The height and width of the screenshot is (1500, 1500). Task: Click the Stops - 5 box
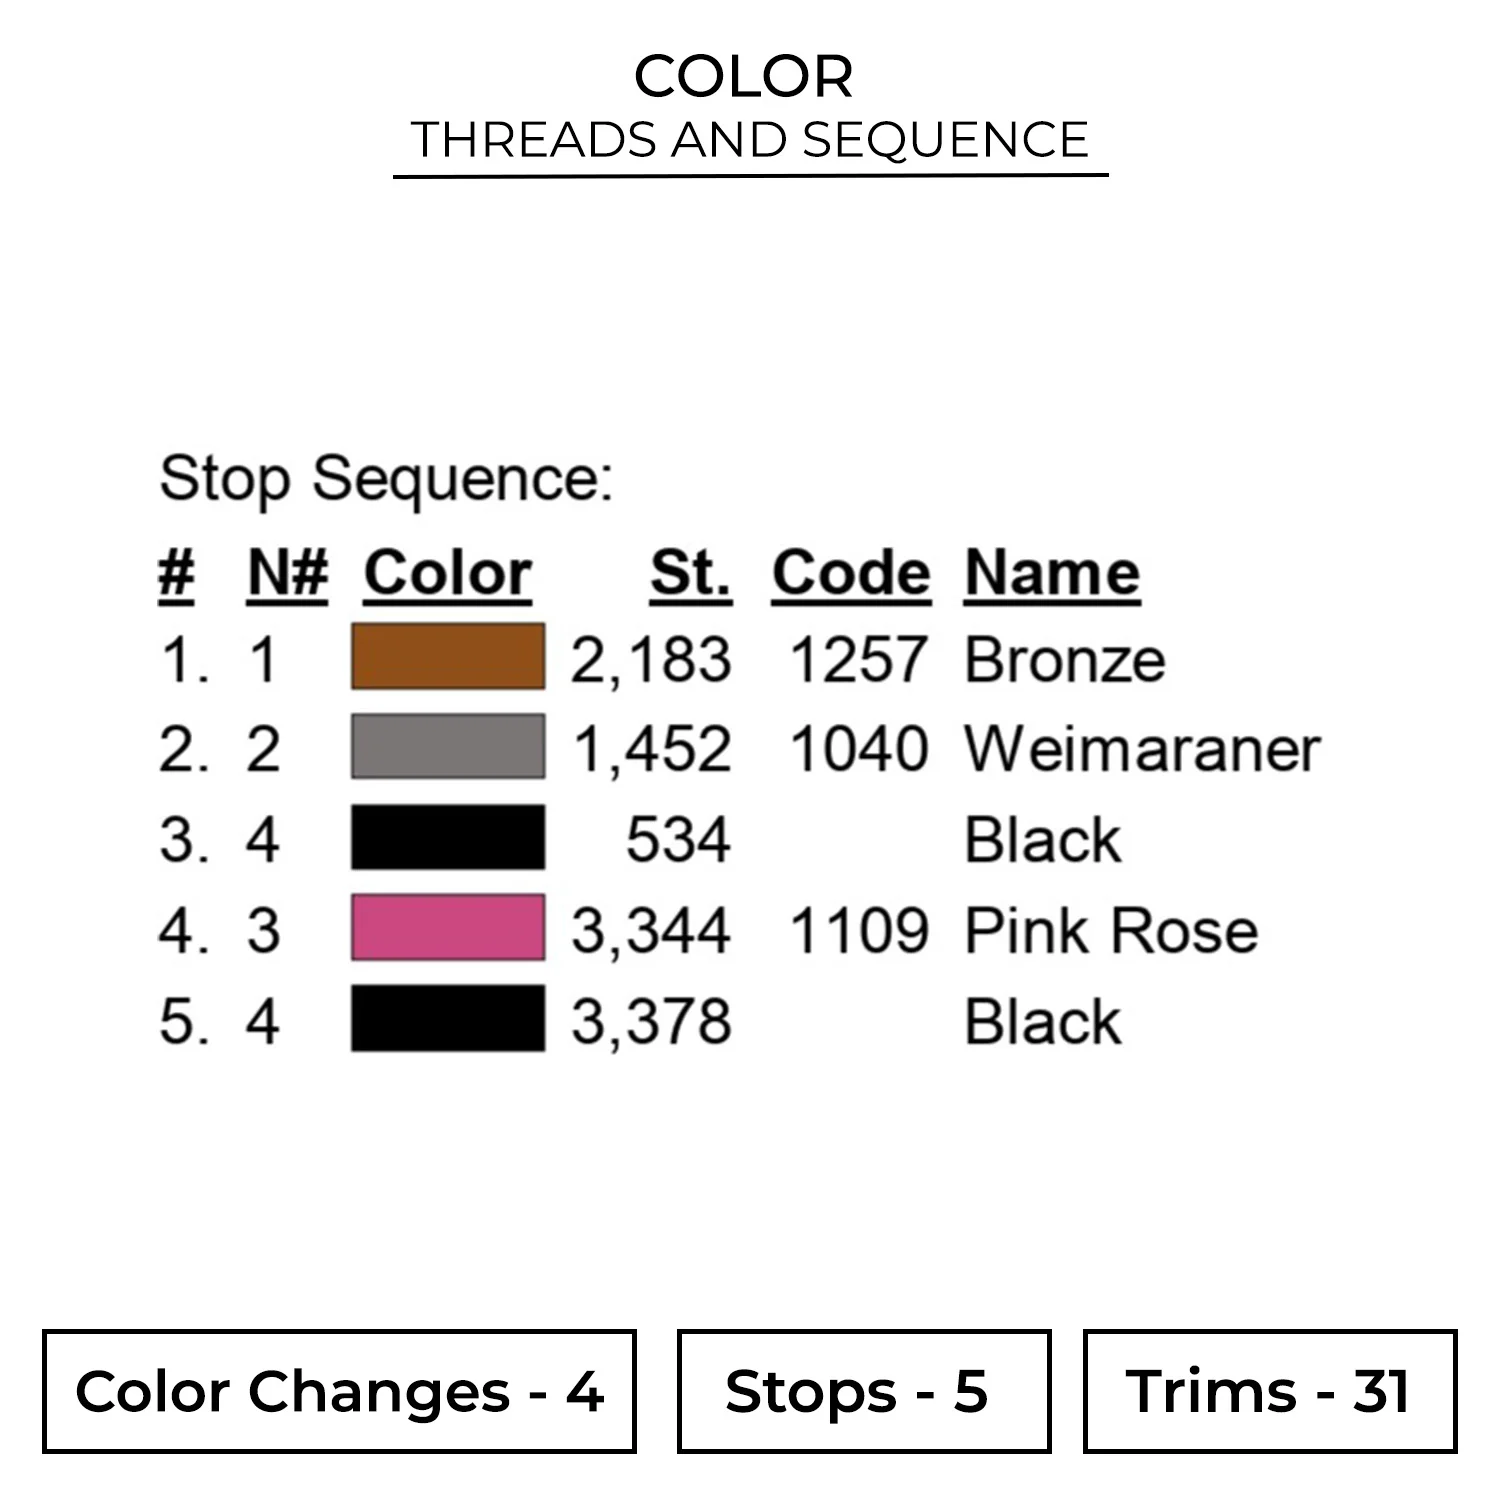coord(863,1391)
